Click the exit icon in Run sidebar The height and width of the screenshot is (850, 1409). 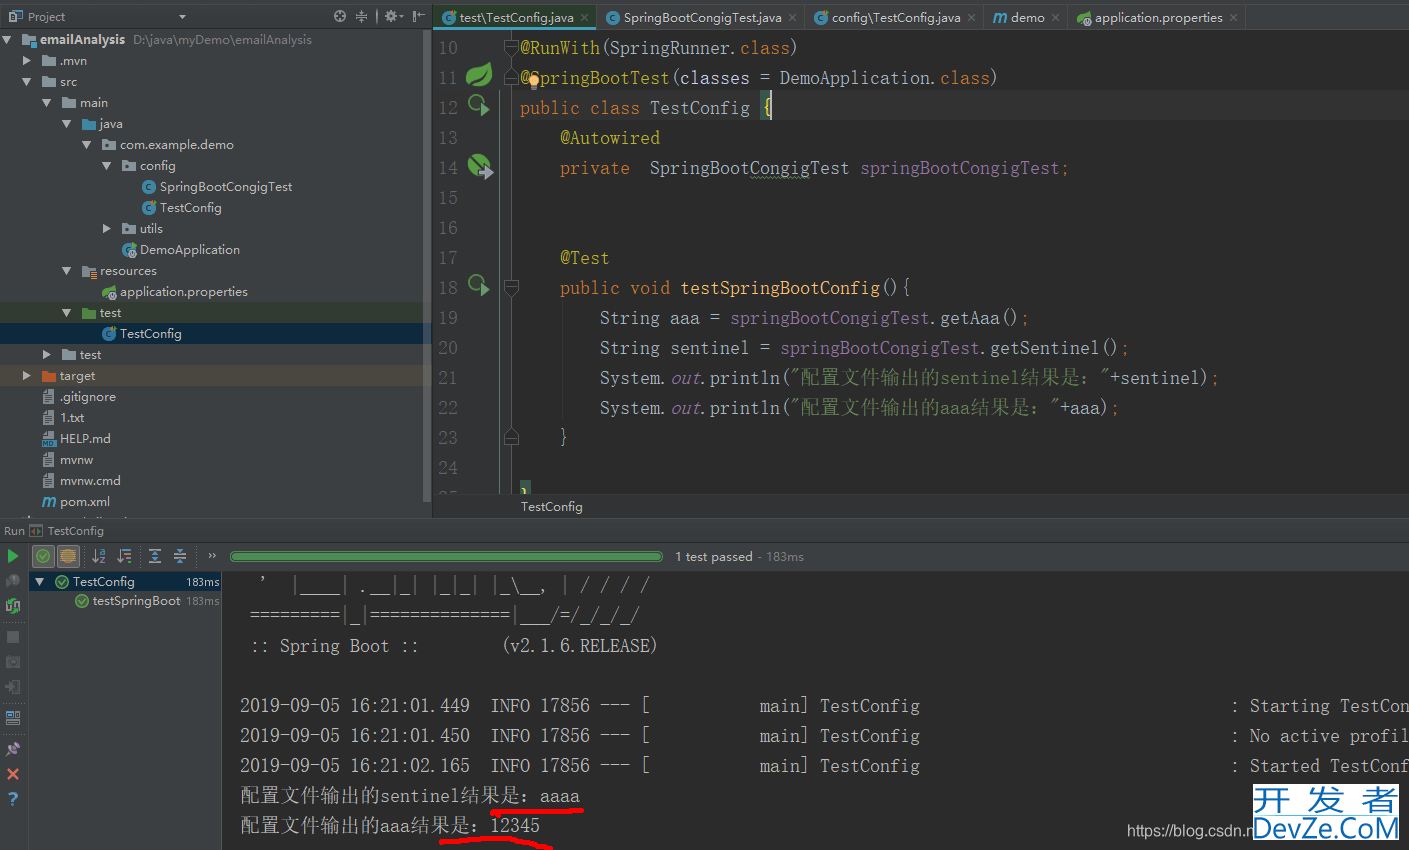12,687
